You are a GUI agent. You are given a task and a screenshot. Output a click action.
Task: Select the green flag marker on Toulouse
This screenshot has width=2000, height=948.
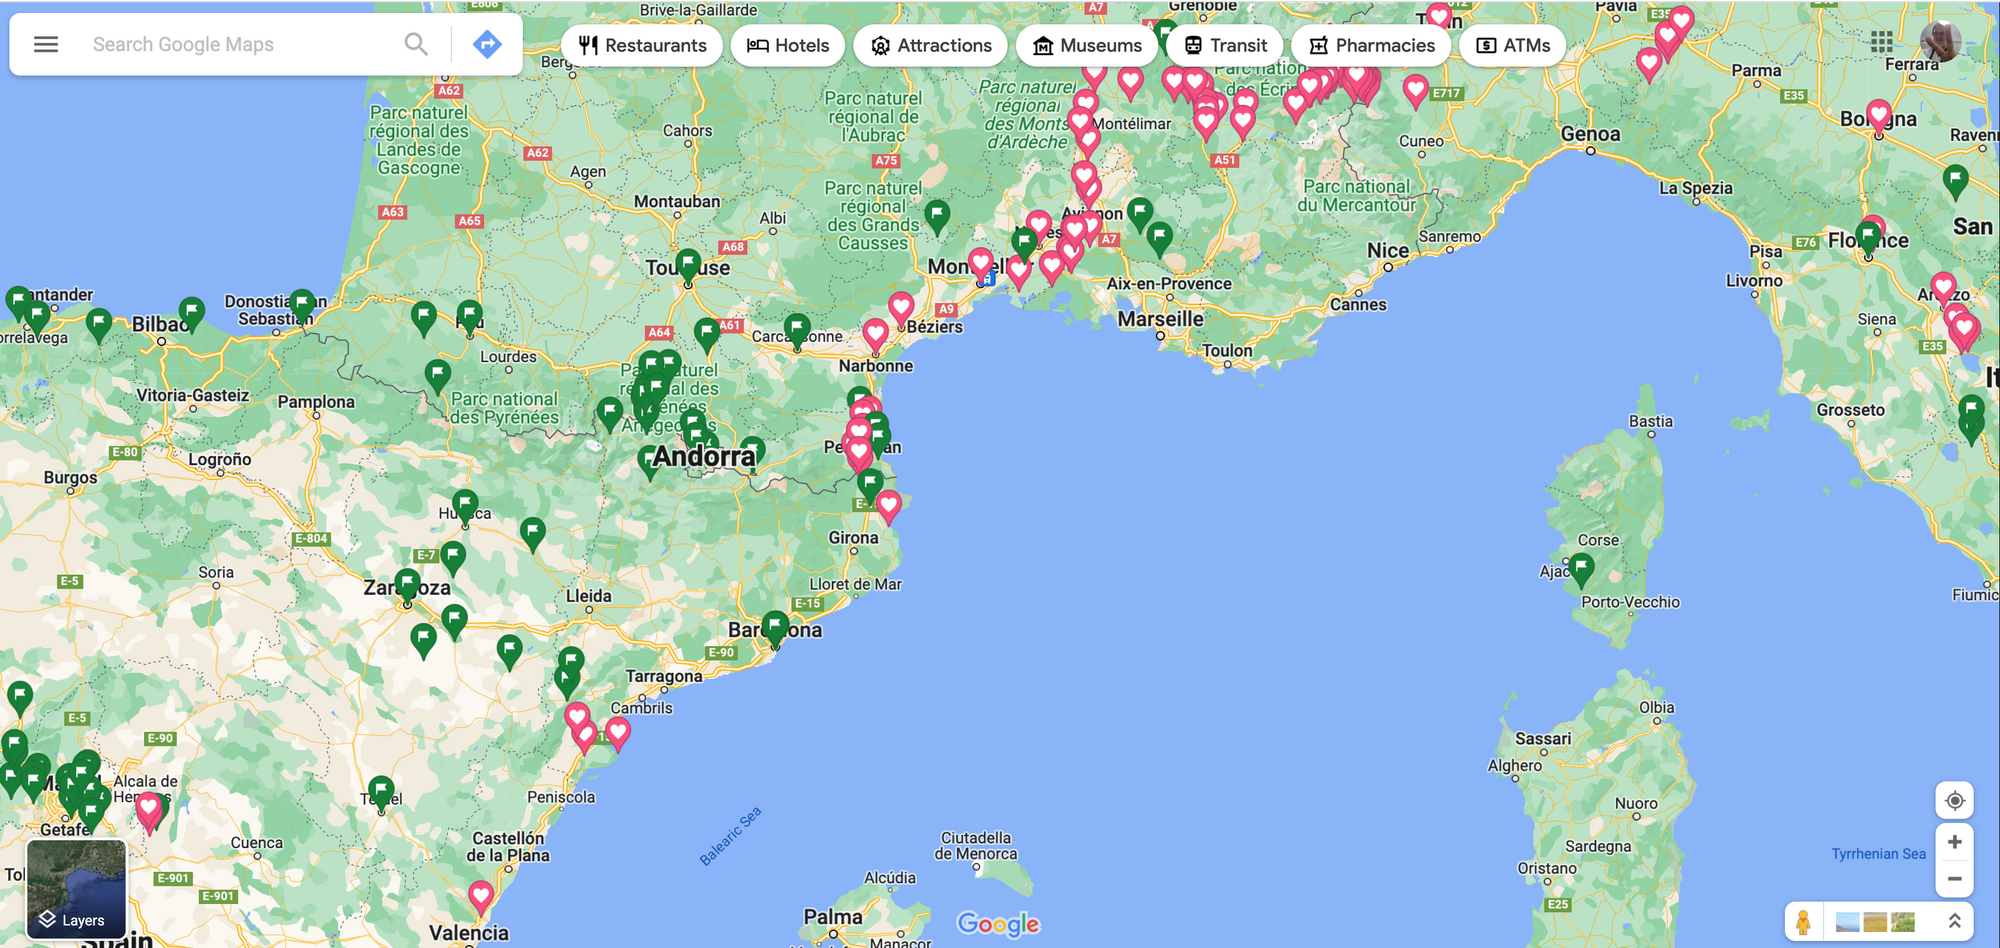click(x=688, y=267)
